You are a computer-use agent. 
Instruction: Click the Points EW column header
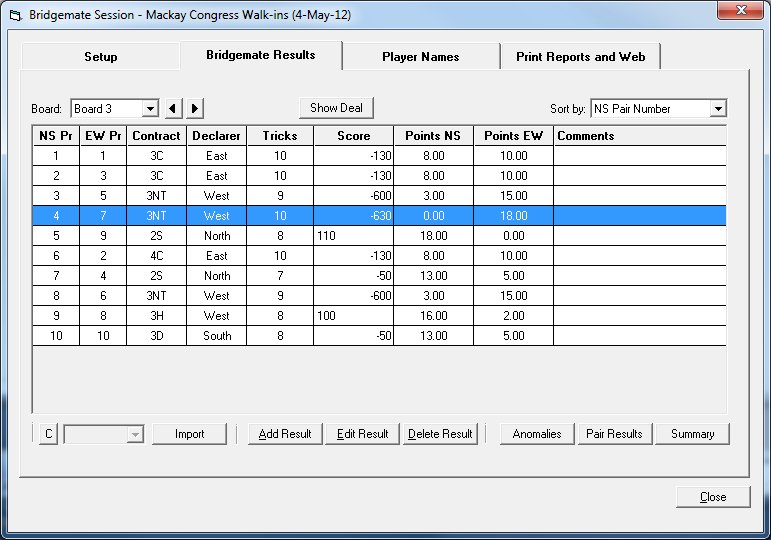(513, 136)
